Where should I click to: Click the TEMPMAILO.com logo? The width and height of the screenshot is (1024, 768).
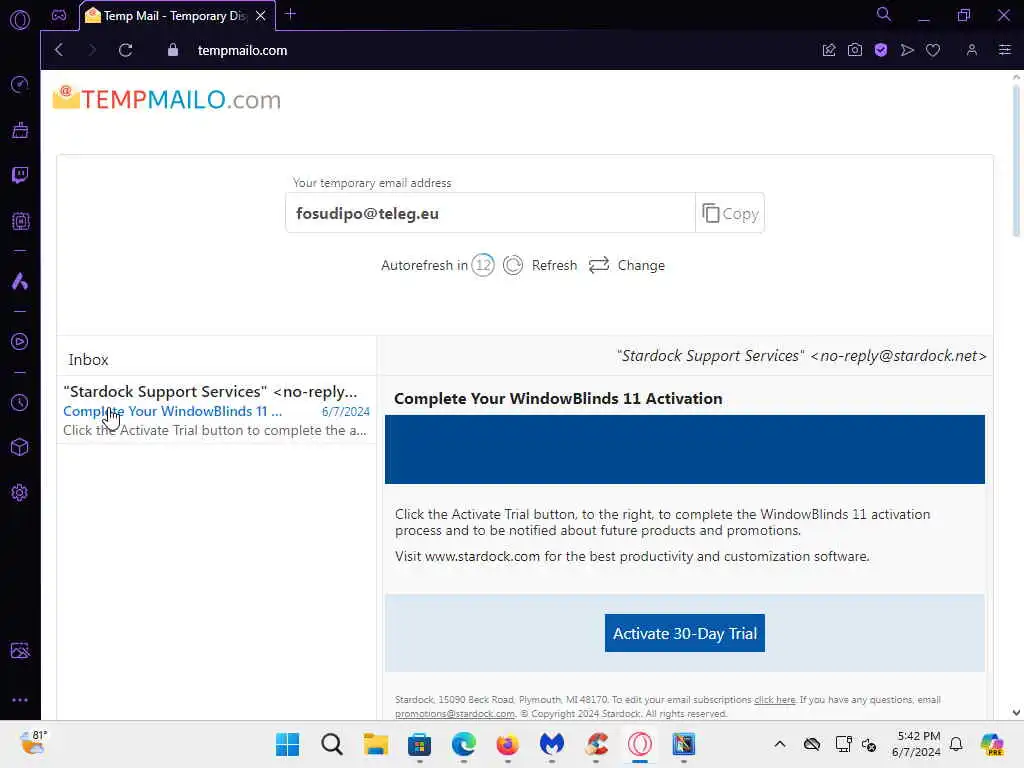tap(167, 99)
